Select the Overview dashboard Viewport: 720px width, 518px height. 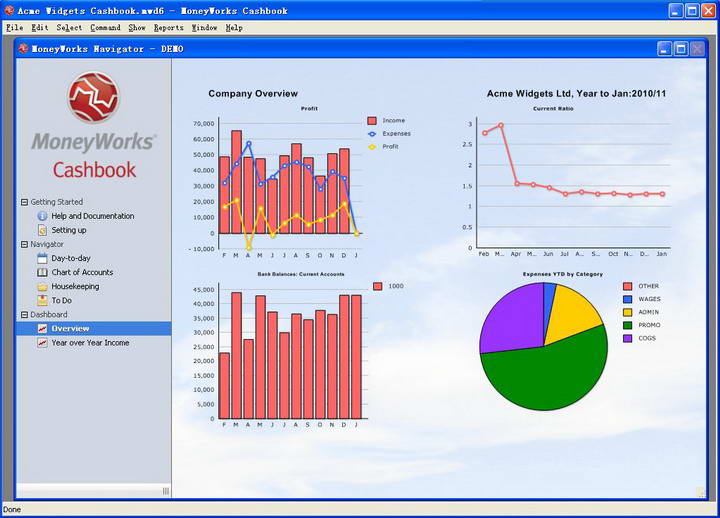click(x=93, y=328)
